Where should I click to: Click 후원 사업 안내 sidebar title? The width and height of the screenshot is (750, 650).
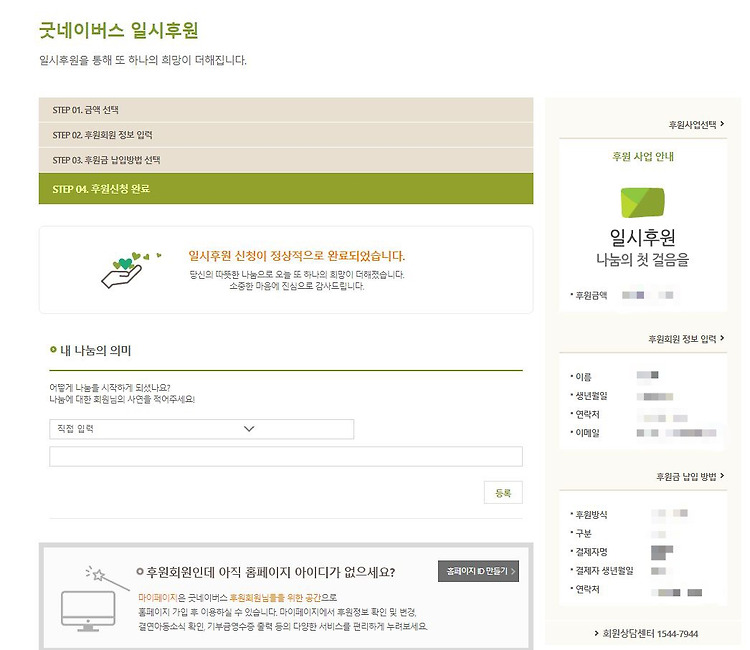coord(643,156)
